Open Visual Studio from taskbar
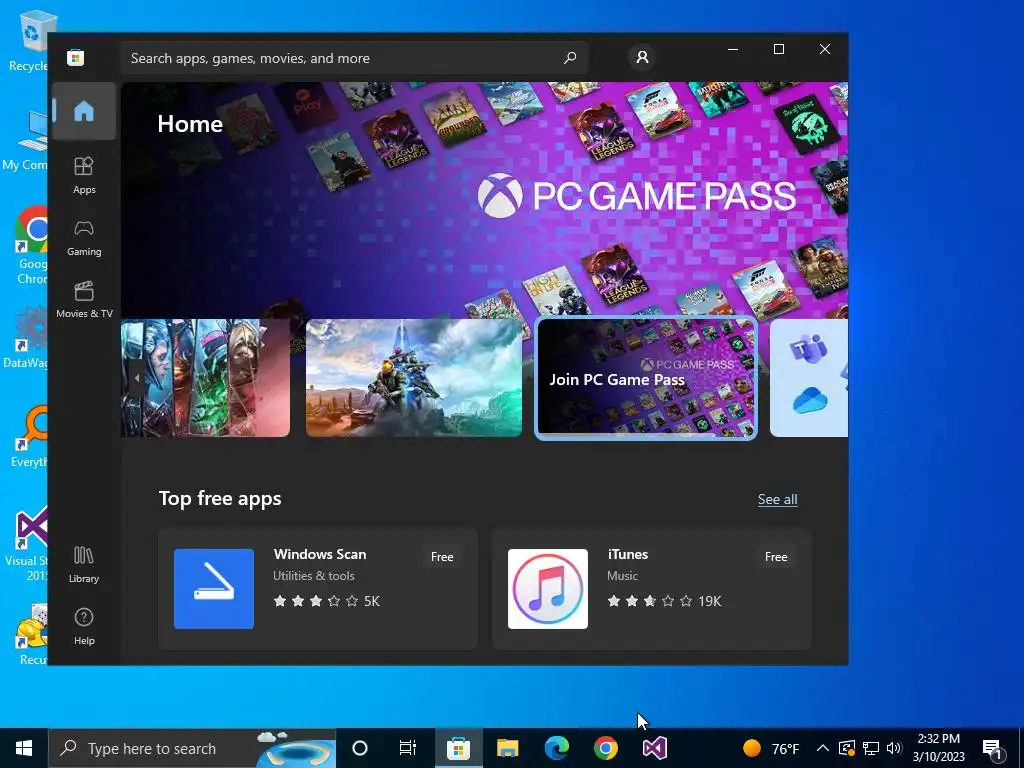 (654, 748)
